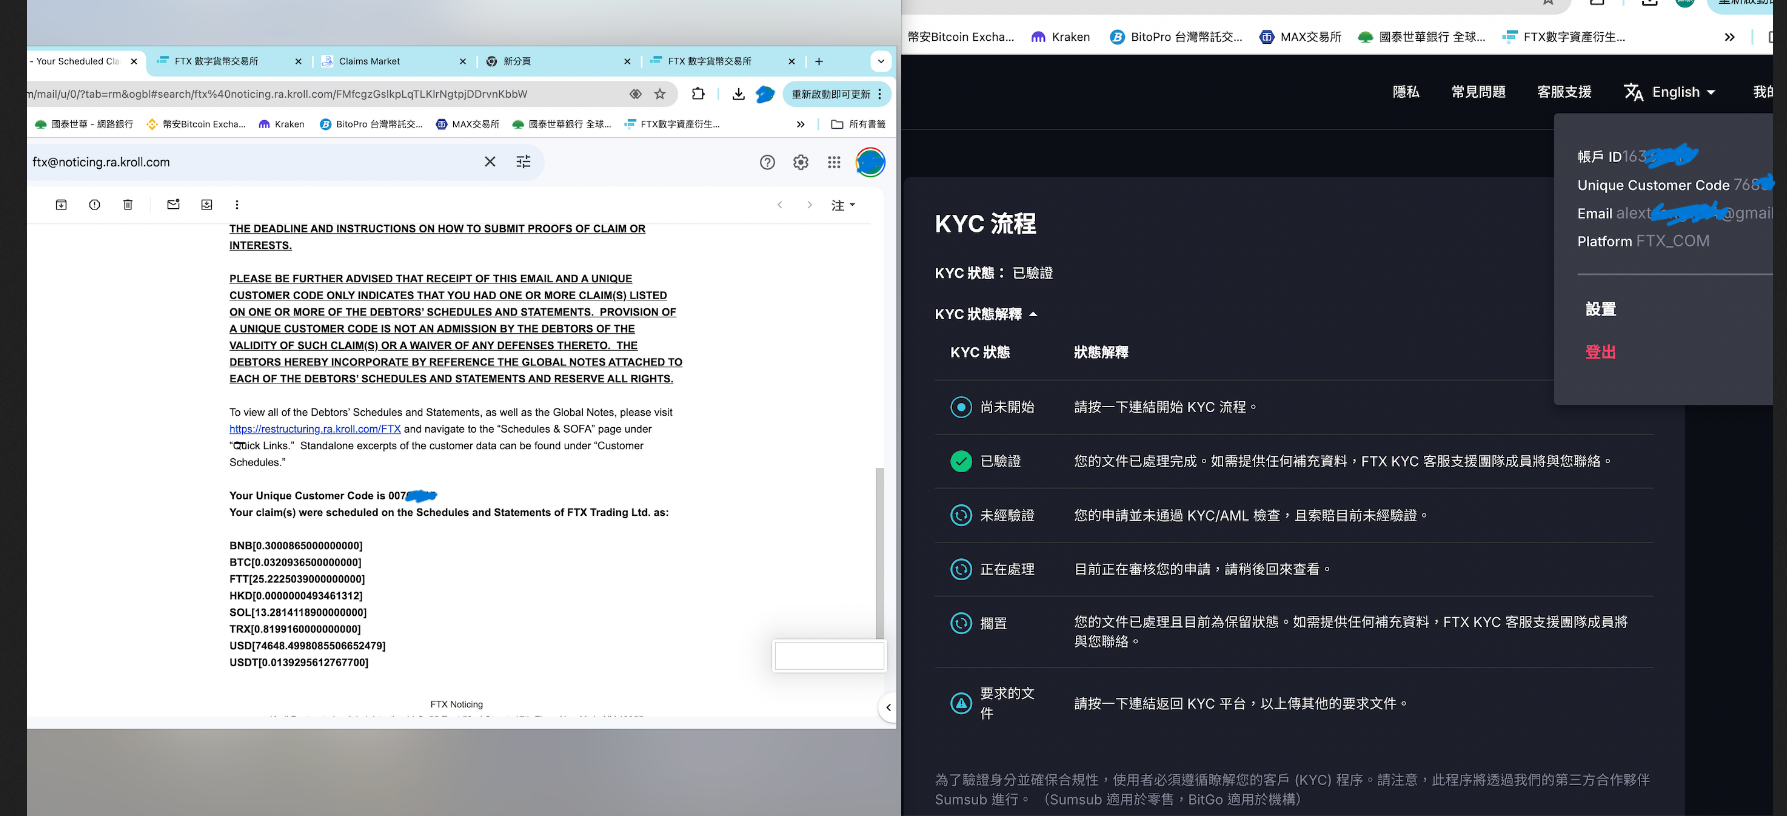Click 登出 to log out

(x=1601, y=352)
